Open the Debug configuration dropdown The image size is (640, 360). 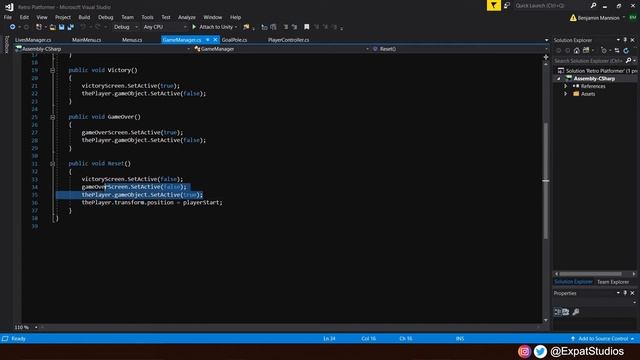pos(125,27)
